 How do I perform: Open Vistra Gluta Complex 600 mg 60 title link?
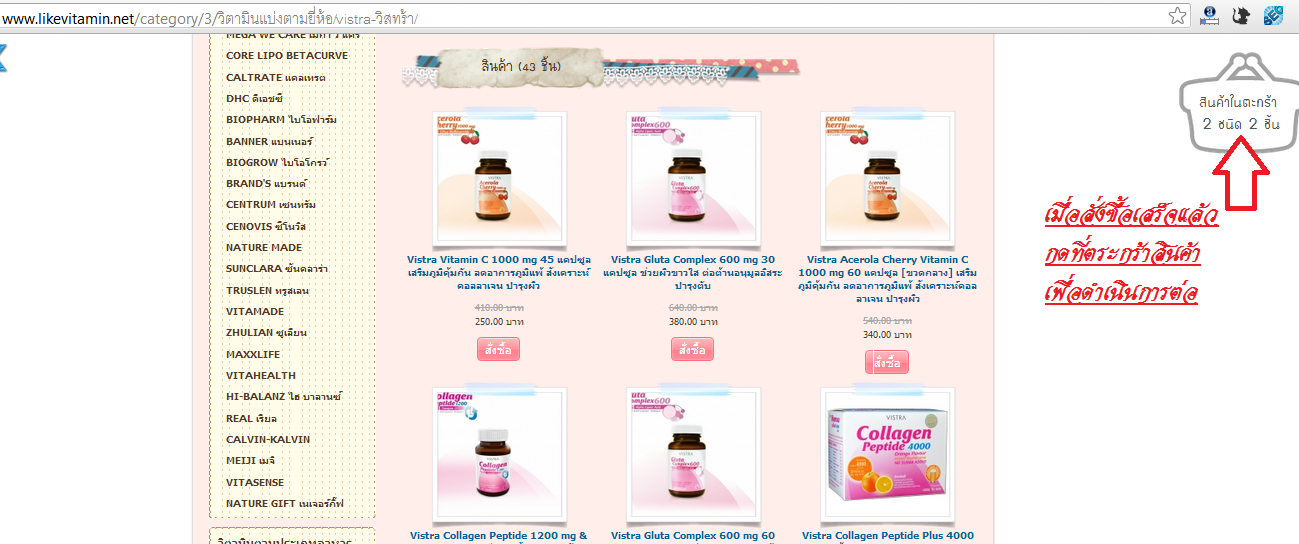(692, 536)
